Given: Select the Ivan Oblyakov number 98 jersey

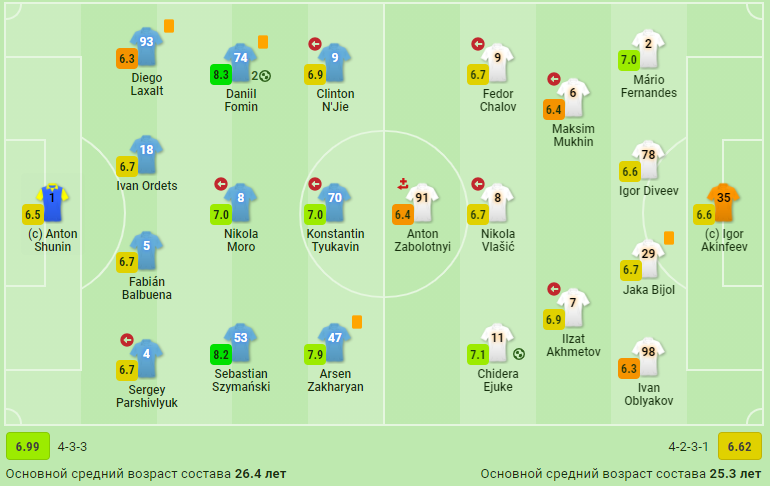Looking at the screenshot, I should pyautogui.click(x=648, y=356).
